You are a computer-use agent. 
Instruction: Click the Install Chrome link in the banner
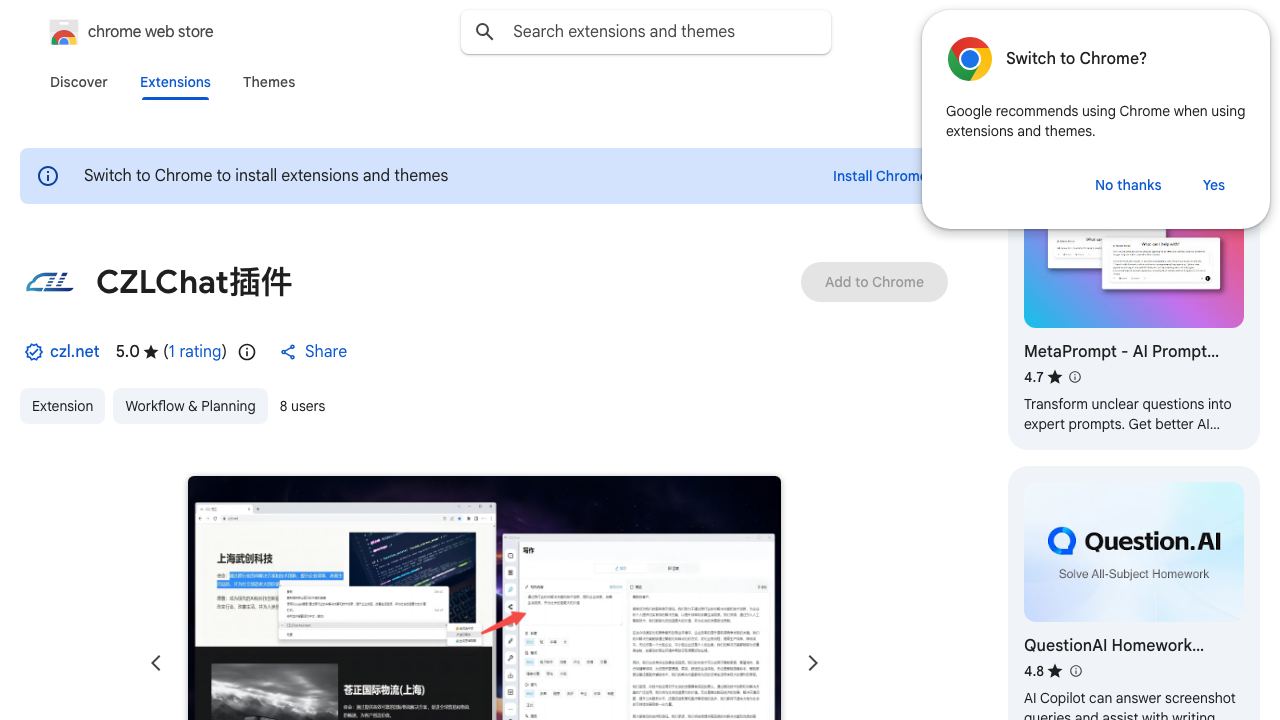(x=878, y=176)
